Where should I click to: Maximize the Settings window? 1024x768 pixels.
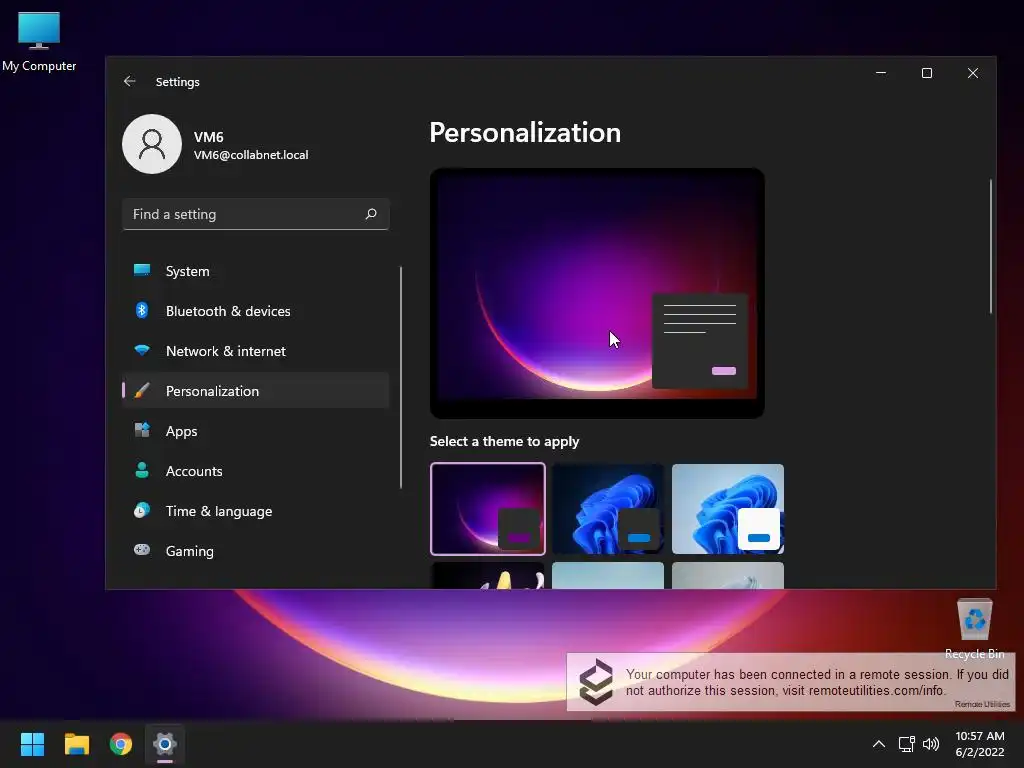[927, 73]
